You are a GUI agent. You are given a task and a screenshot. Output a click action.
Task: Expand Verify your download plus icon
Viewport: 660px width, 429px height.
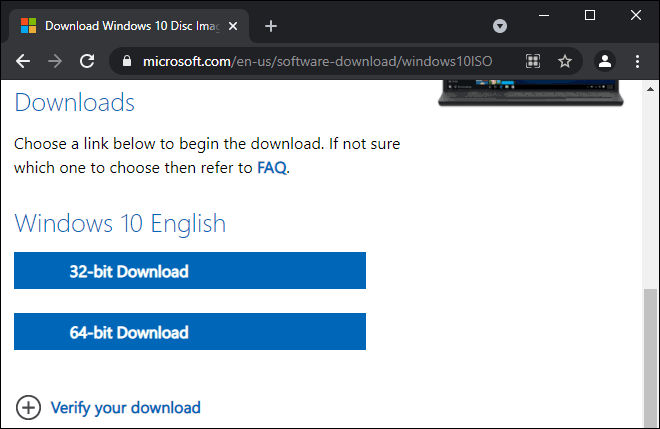(x=28, y=408)
